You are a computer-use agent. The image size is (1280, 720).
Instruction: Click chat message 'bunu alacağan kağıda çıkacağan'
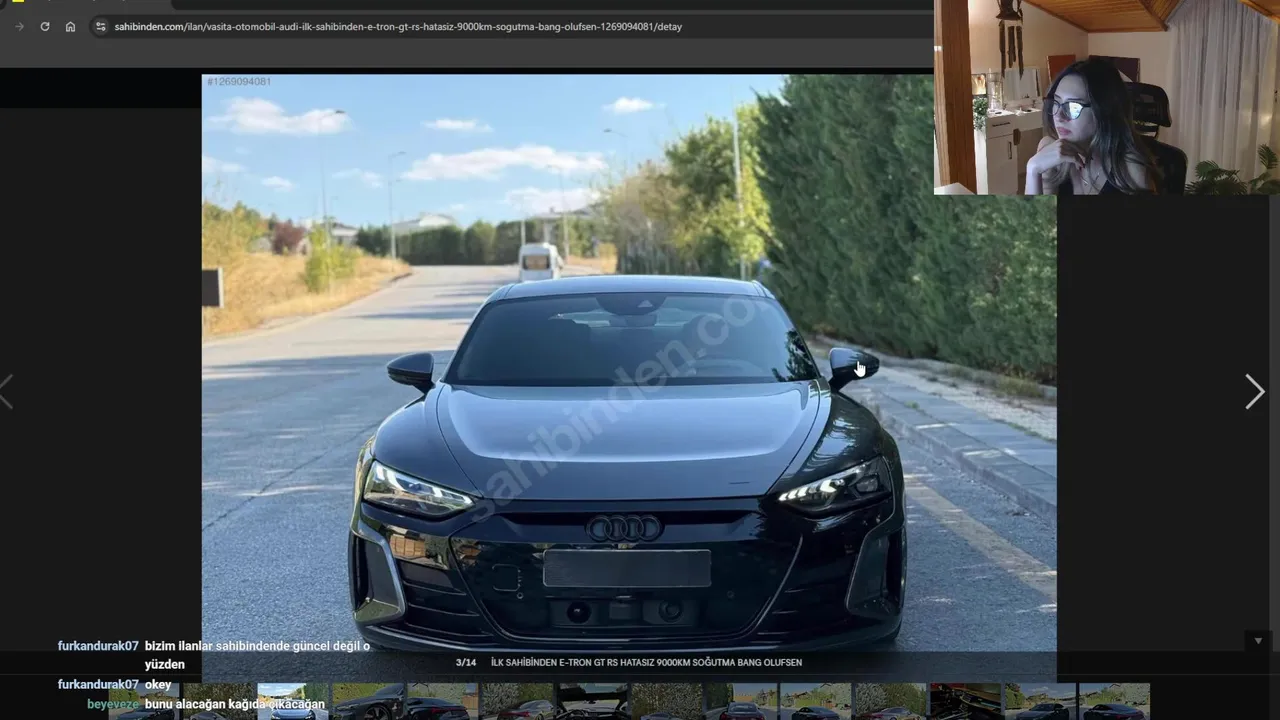coord(235,704)
